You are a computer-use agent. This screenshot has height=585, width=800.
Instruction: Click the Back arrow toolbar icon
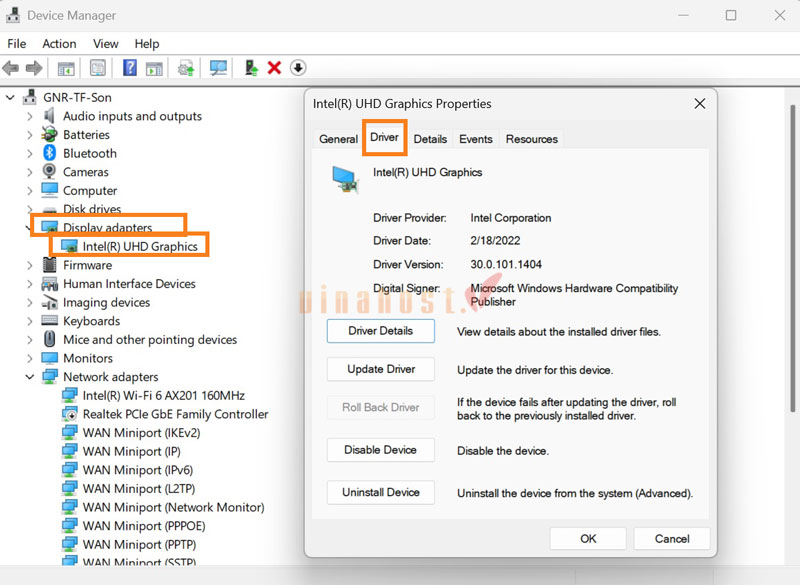click(11, 68)
